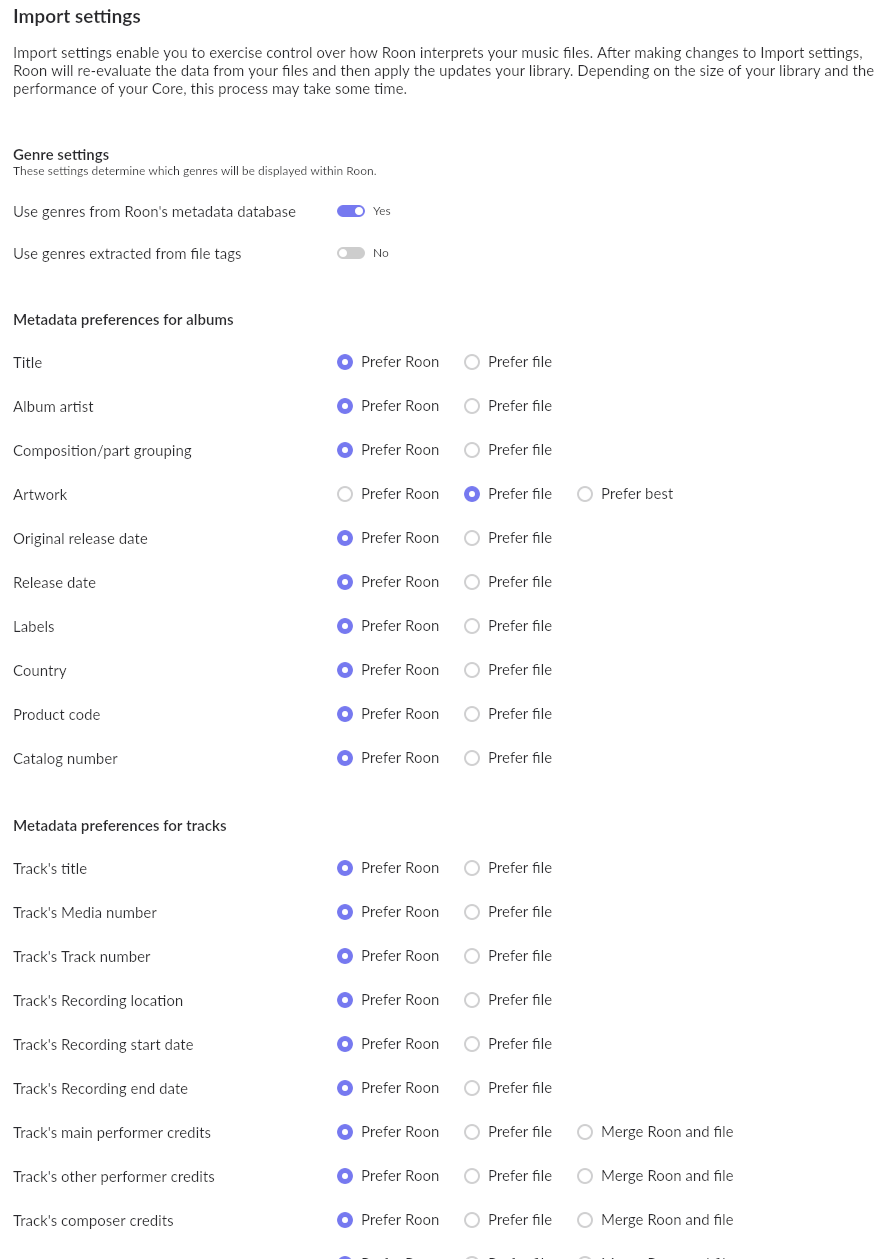This screenshot has height=1259, width=889.
Task: Set Original release date to Prefer file
Action: (472, 538)
